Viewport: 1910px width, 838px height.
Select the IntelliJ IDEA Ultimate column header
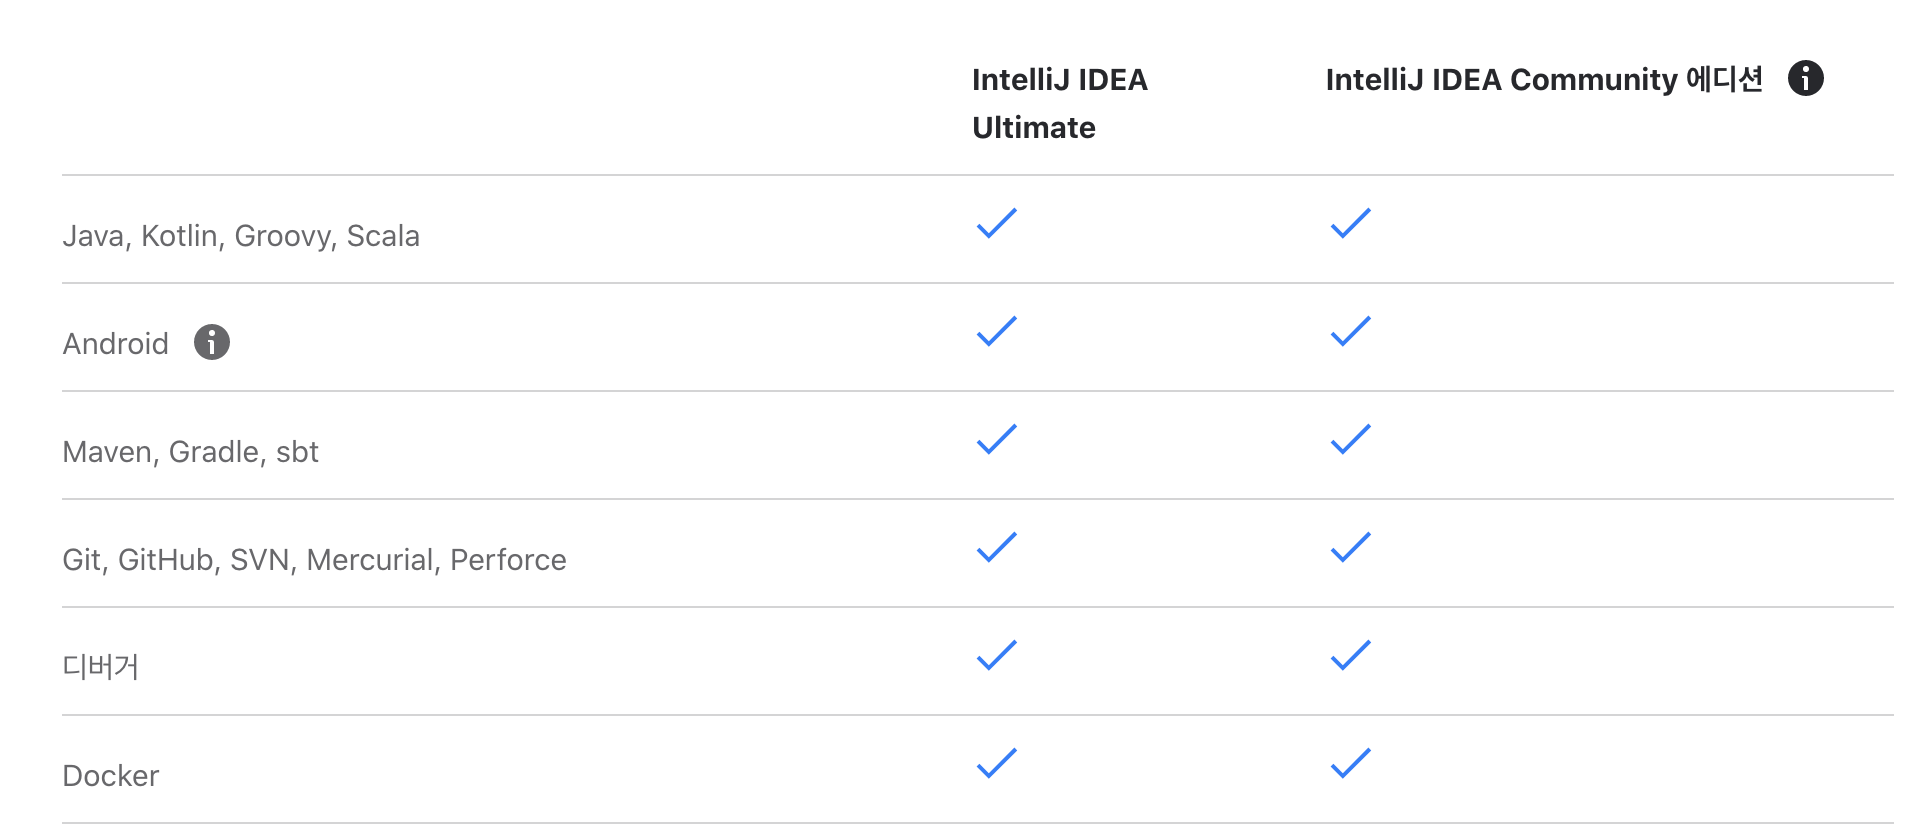click(1059, 103)
